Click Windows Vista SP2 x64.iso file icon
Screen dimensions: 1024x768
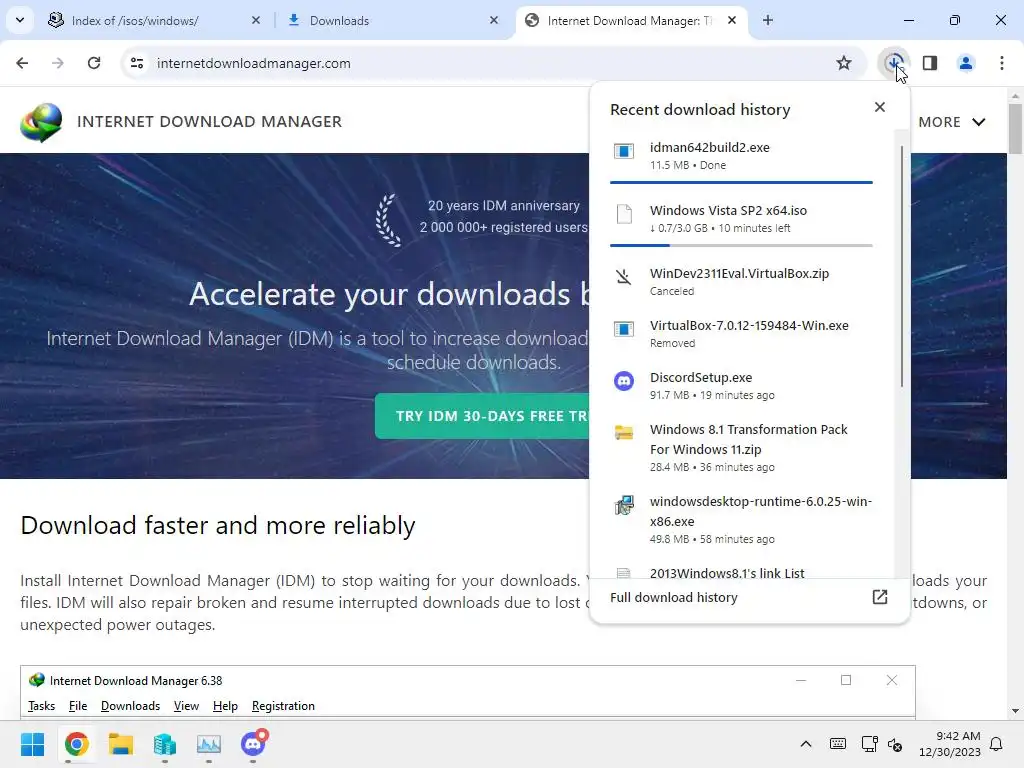(624, 214)
